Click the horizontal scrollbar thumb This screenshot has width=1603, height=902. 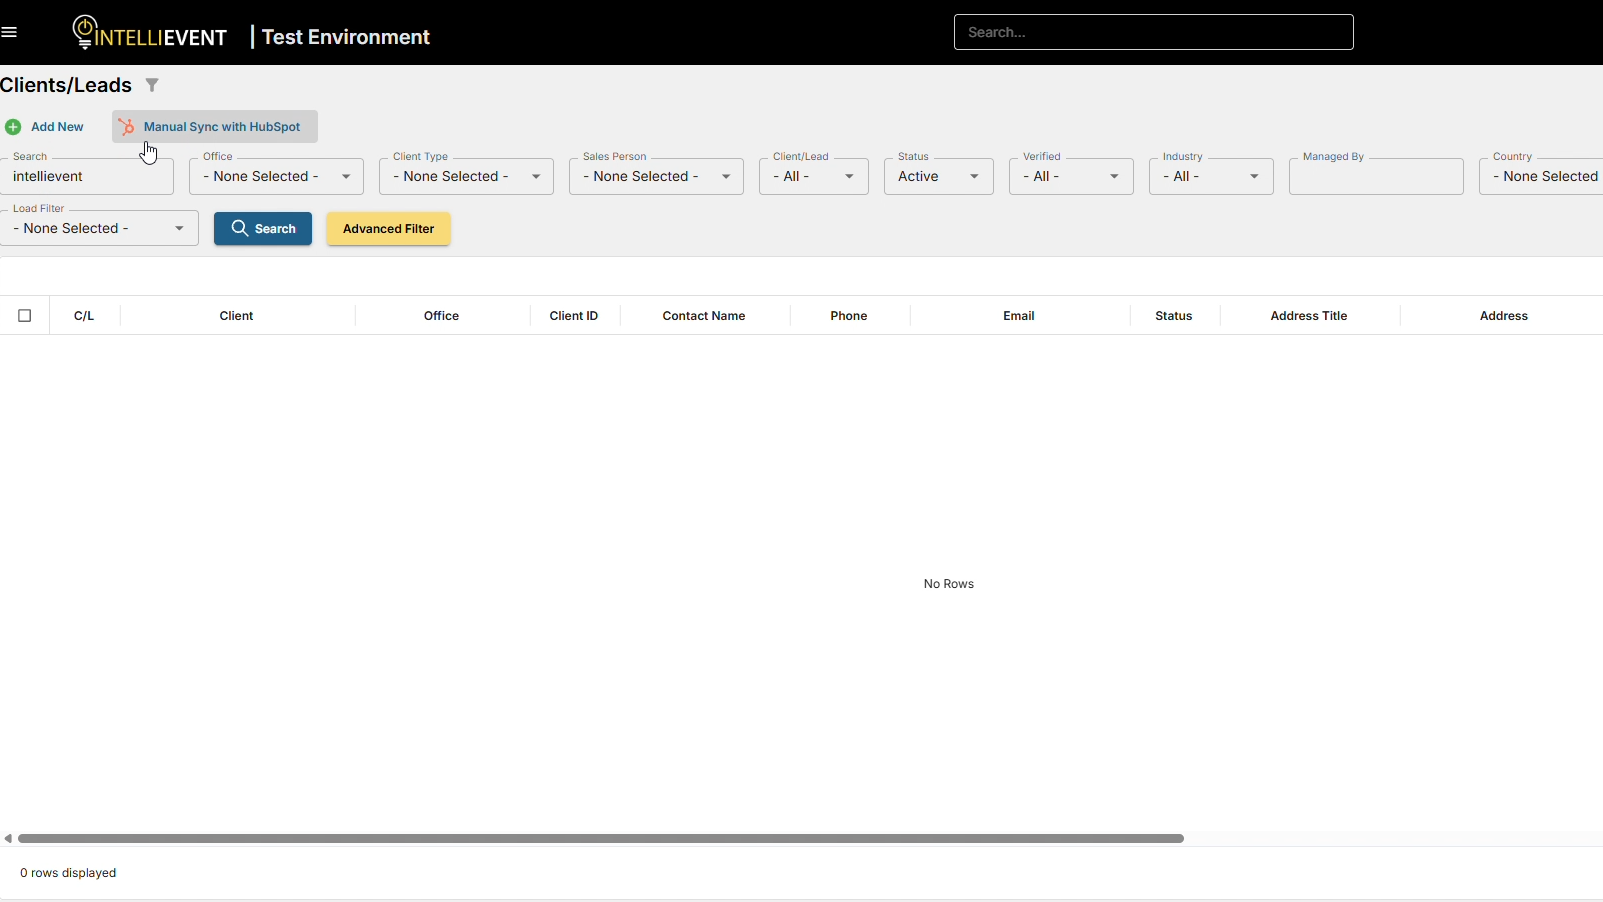(601, 839)
